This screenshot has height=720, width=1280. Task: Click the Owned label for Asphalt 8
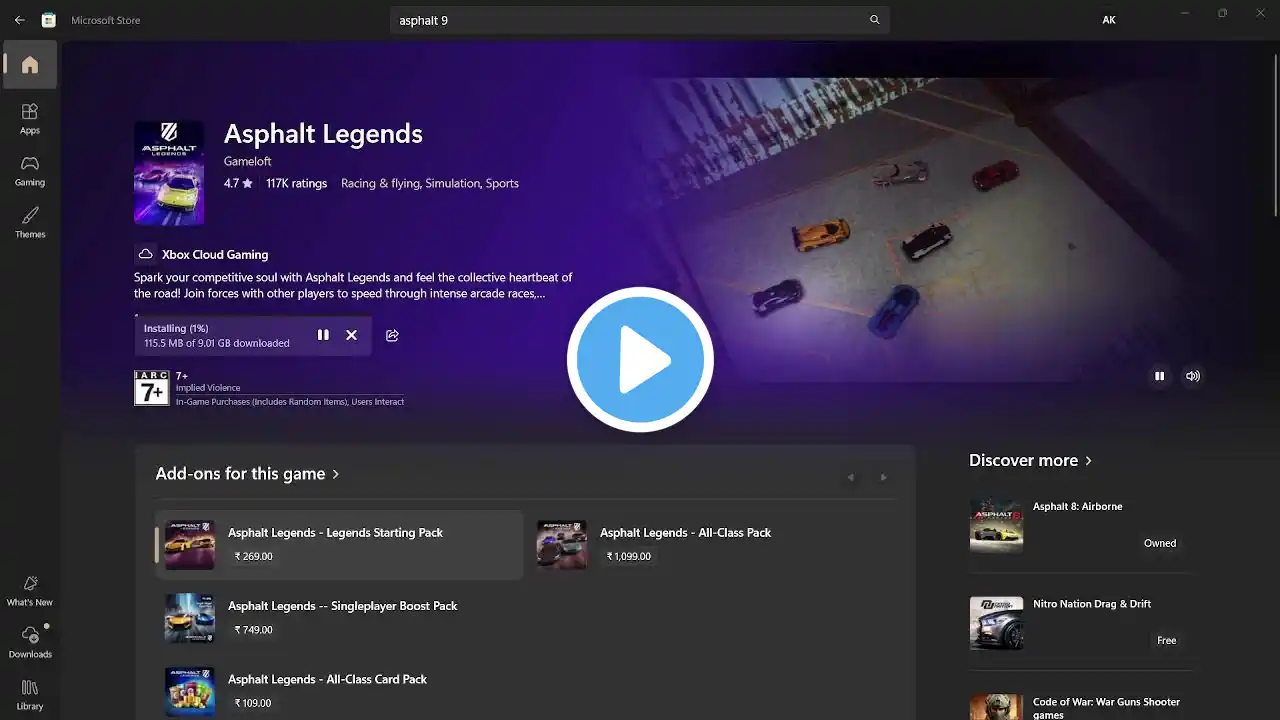1160,543
